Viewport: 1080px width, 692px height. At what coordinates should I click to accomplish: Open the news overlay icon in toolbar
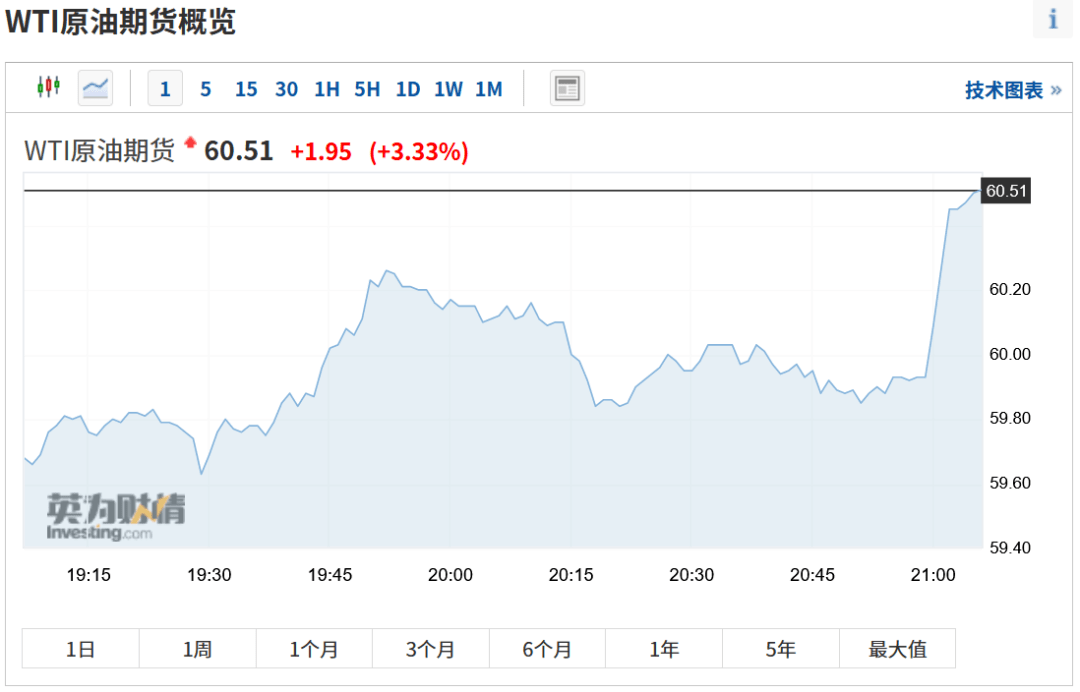[567, 88]
